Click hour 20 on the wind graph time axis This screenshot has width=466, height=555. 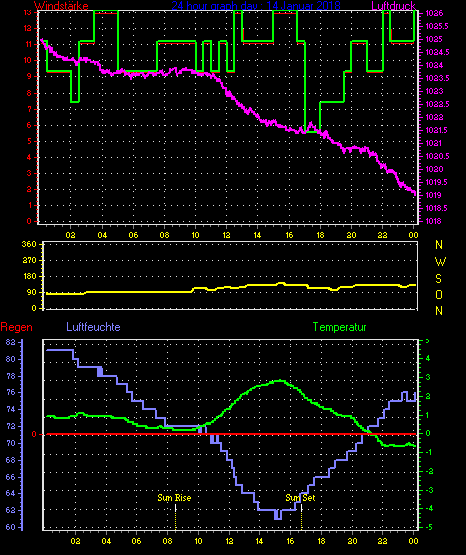[351, 235]
